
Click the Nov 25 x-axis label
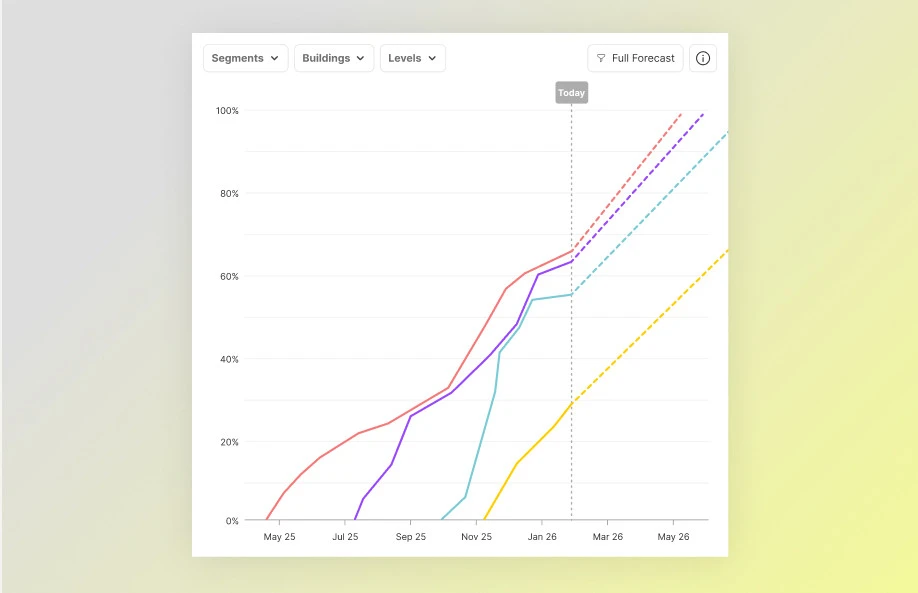(476, 537)
